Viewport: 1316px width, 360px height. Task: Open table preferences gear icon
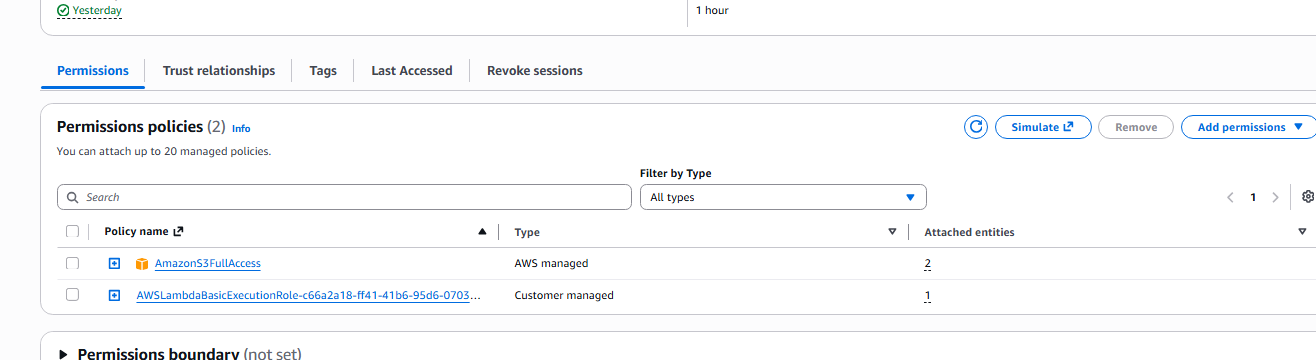click(1308, 197)
